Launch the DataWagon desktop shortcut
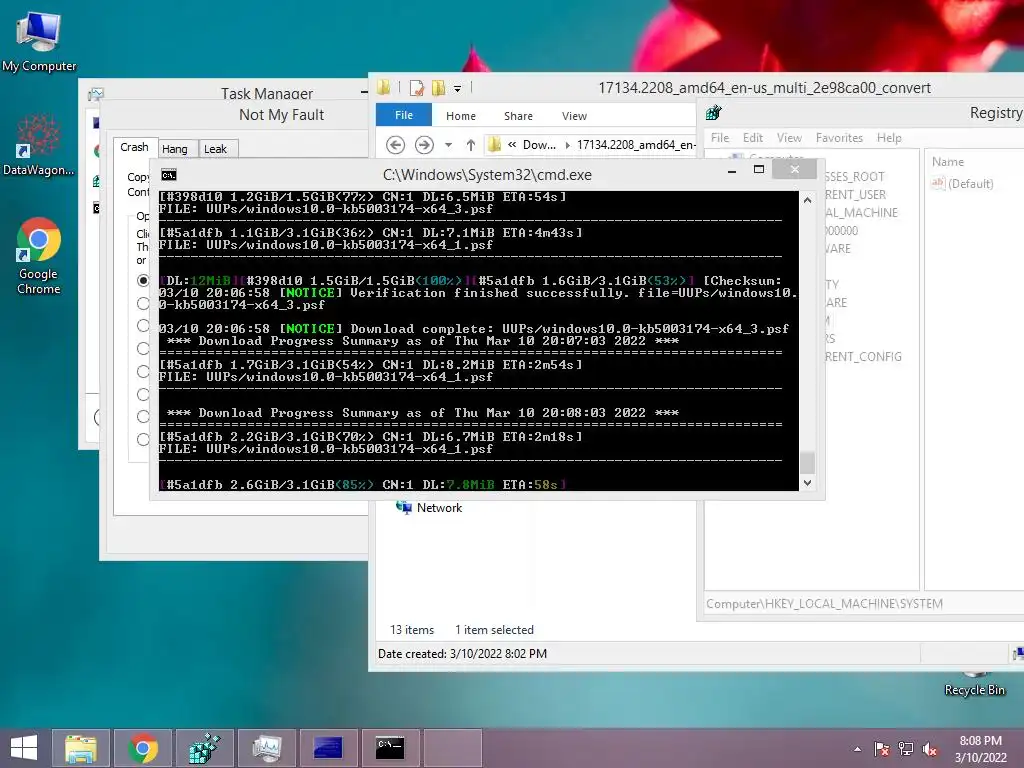The height and width of the screenshot is (768, 1024). (39, 145)
